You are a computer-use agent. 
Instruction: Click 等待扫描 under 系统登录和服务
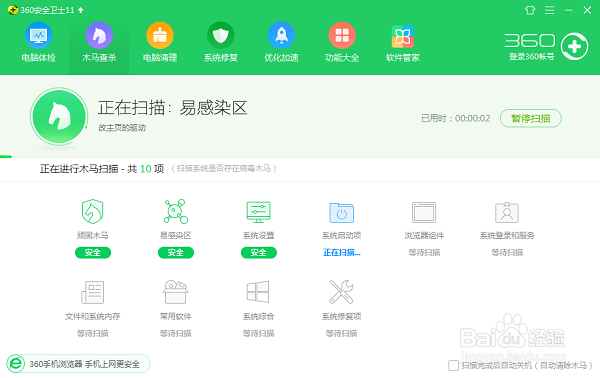coord(507,253)
